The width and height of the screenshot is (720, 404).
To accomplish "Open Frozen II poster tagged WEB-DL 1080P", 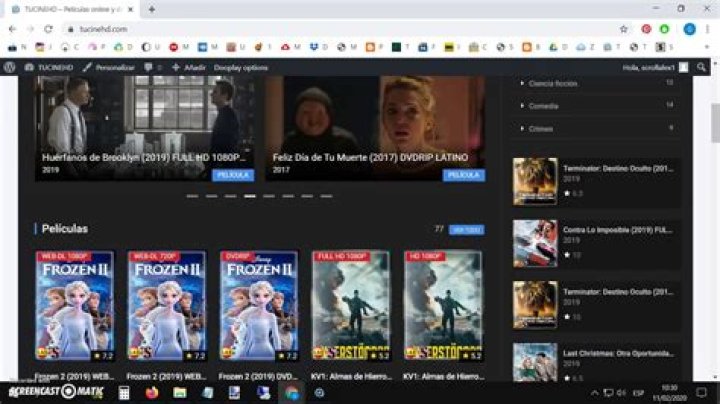I will click(75, 305).
